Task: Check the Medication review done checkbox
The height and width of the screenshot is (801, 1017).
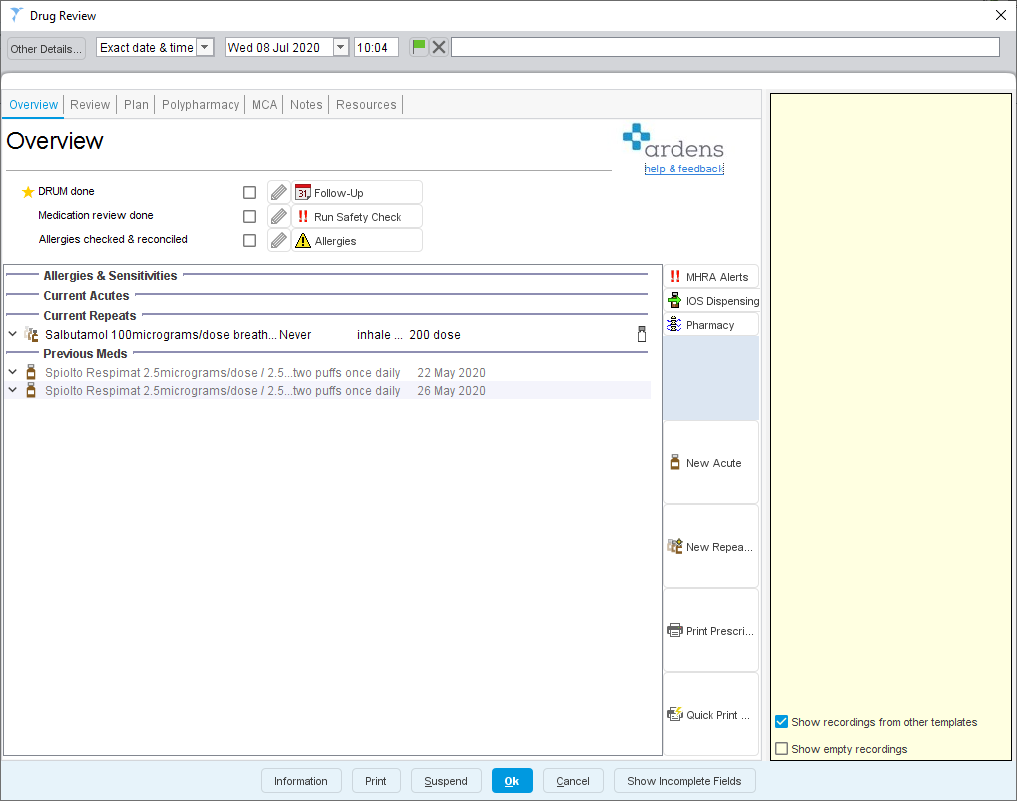Action: [x=249, y=216]
